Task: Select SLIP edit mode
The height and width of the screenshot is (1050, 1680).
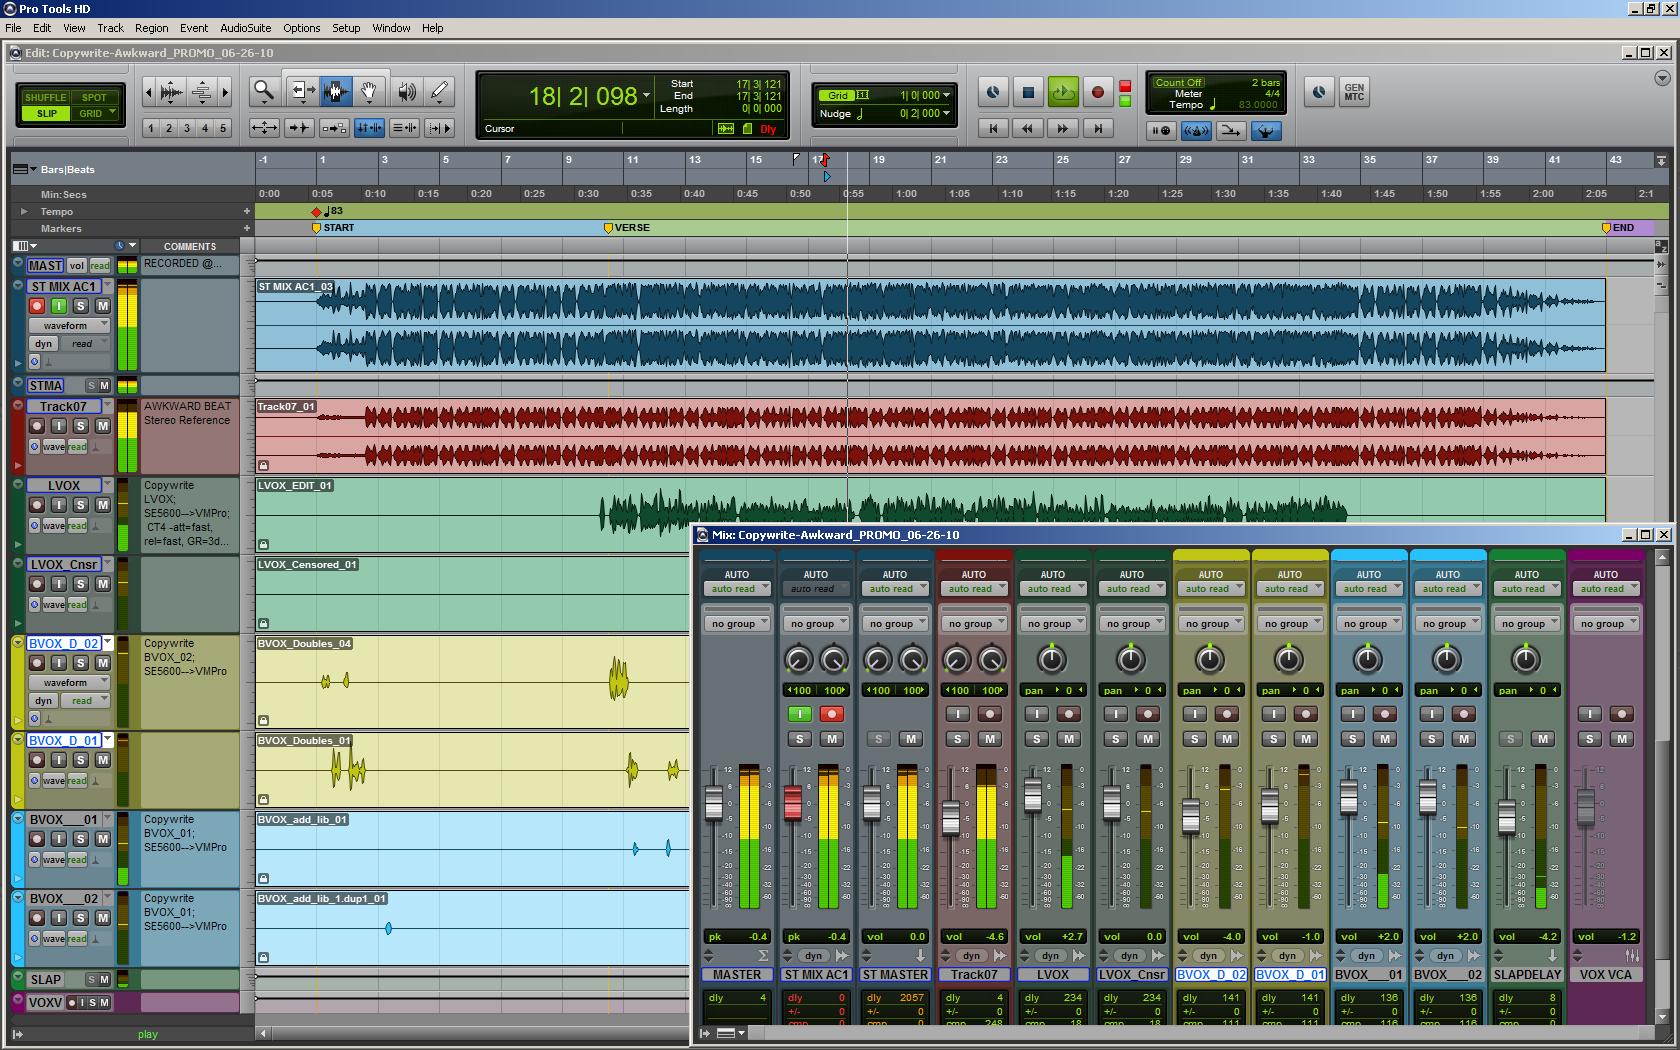Action: [x=46, y=113]
